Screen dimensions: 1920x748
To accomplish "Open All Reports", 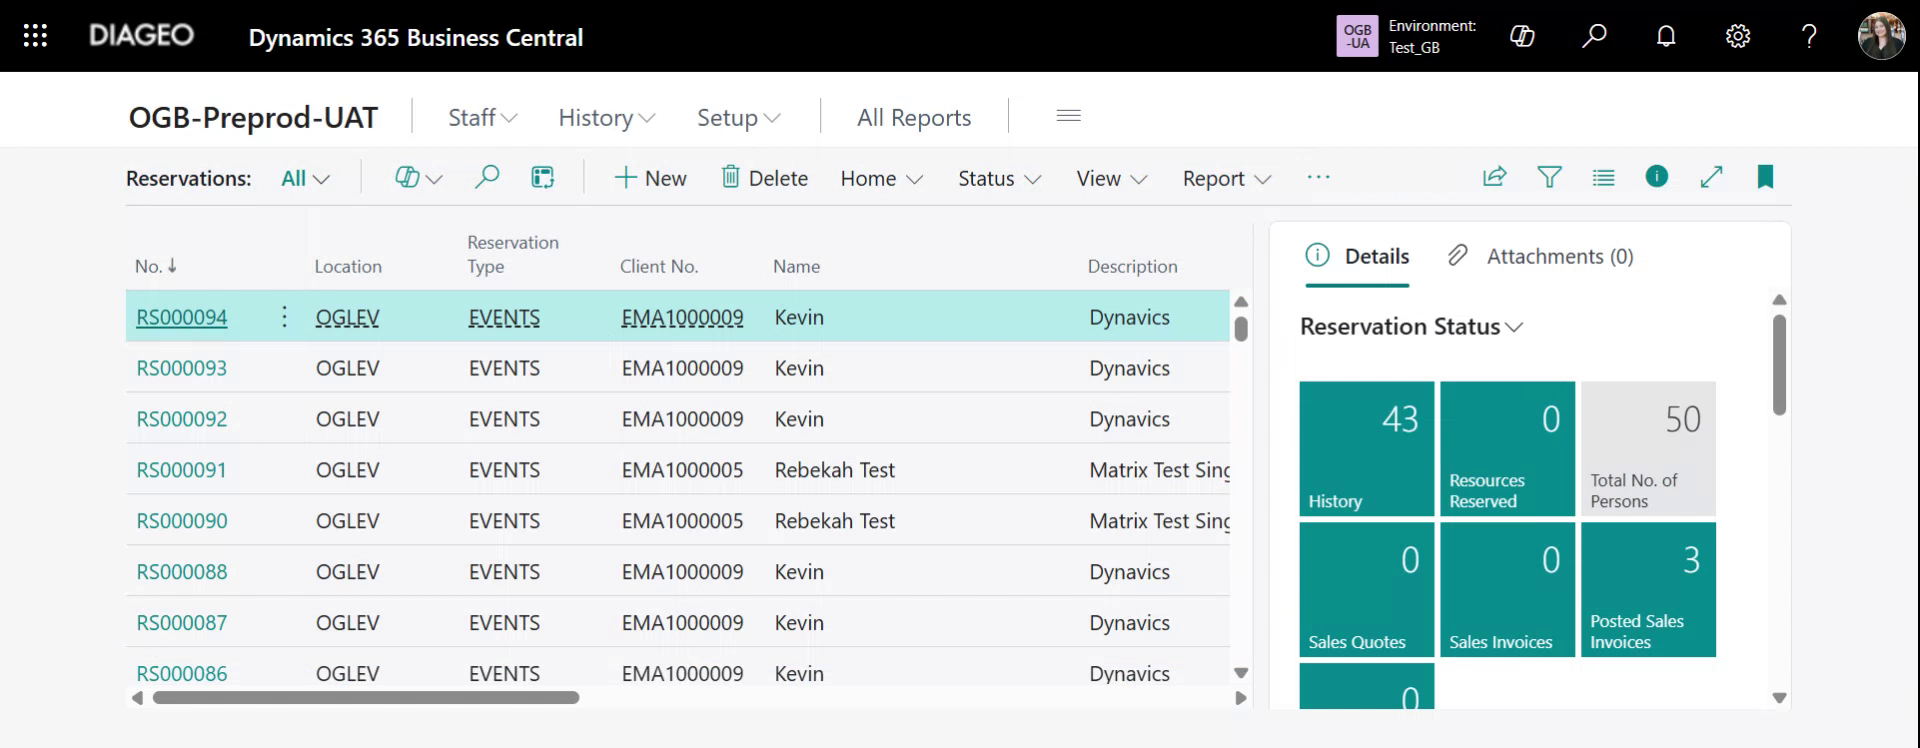I will (914, 118).
